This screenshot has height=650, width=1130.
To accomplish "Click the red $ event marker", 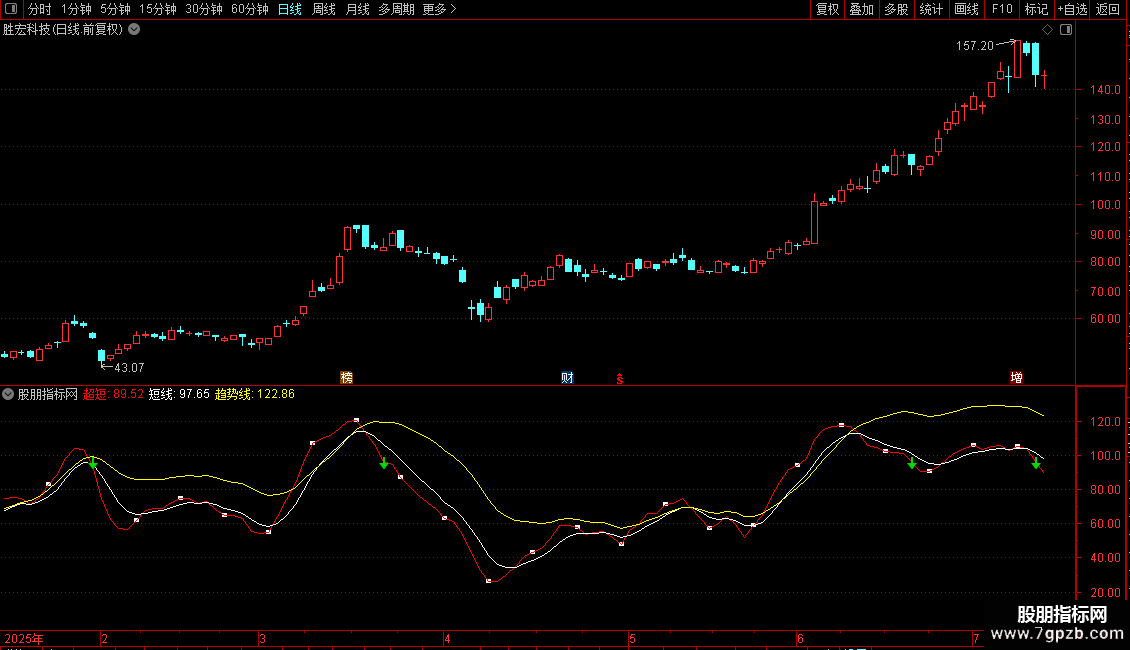I will 620,379.
